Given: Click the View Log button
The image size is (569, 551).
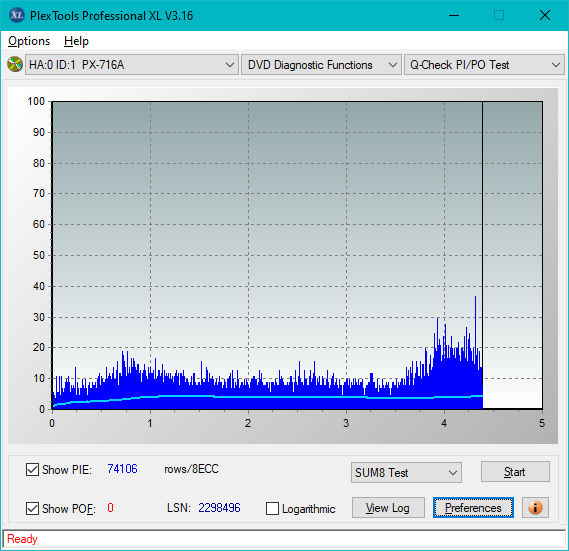Looking at the screenshot, I should (x=388, y=507).
